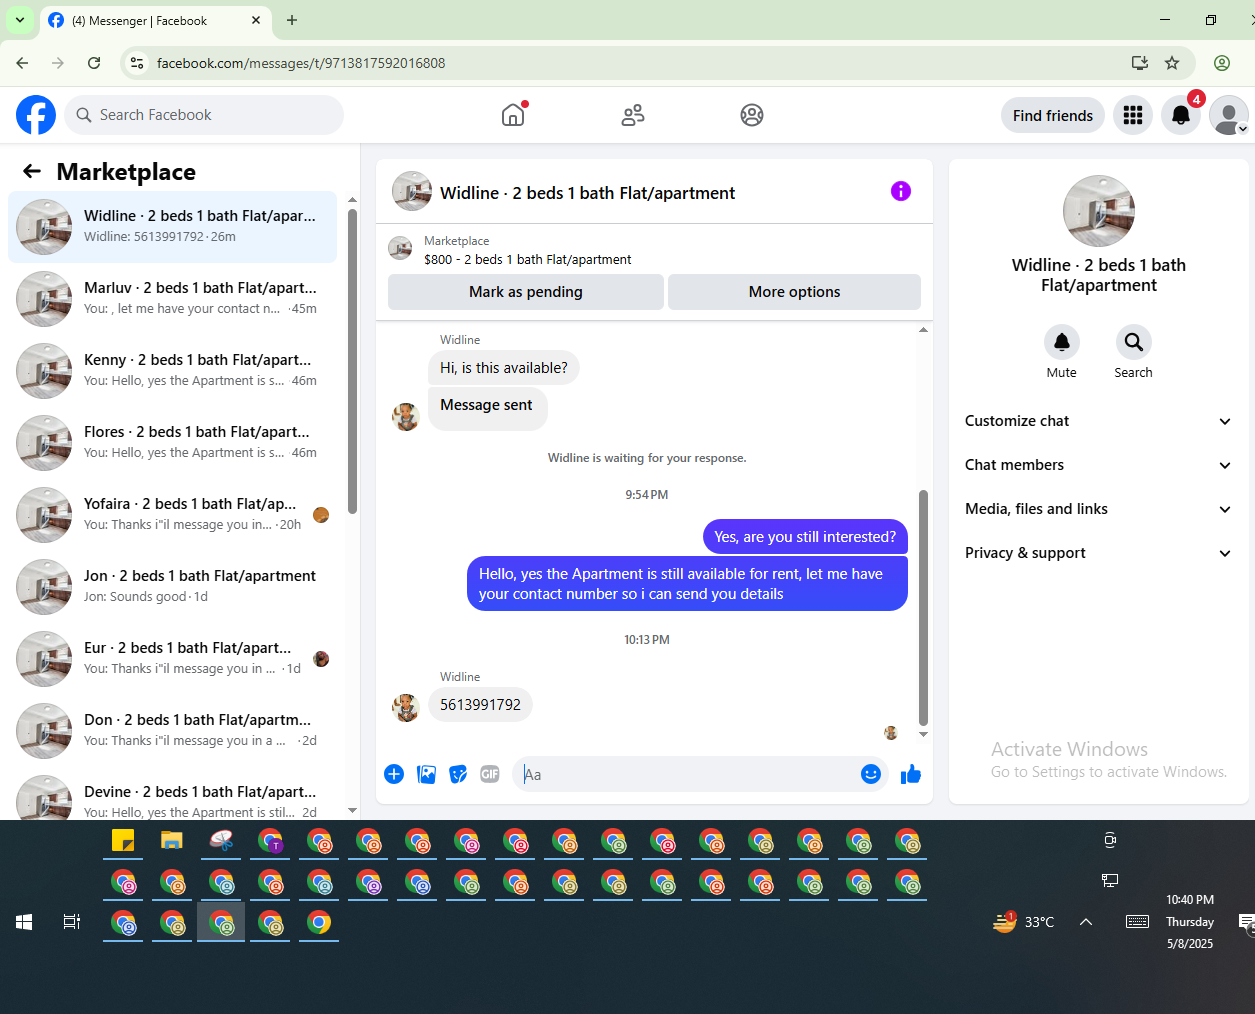Click the purple conversation info icon
1255x1014 pixels.
click(x=901, y=191)
